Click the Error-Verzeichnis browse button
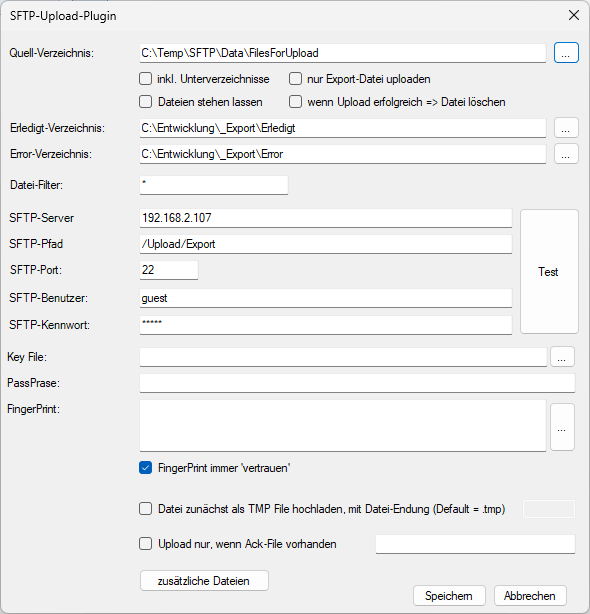 click(566, 154)
